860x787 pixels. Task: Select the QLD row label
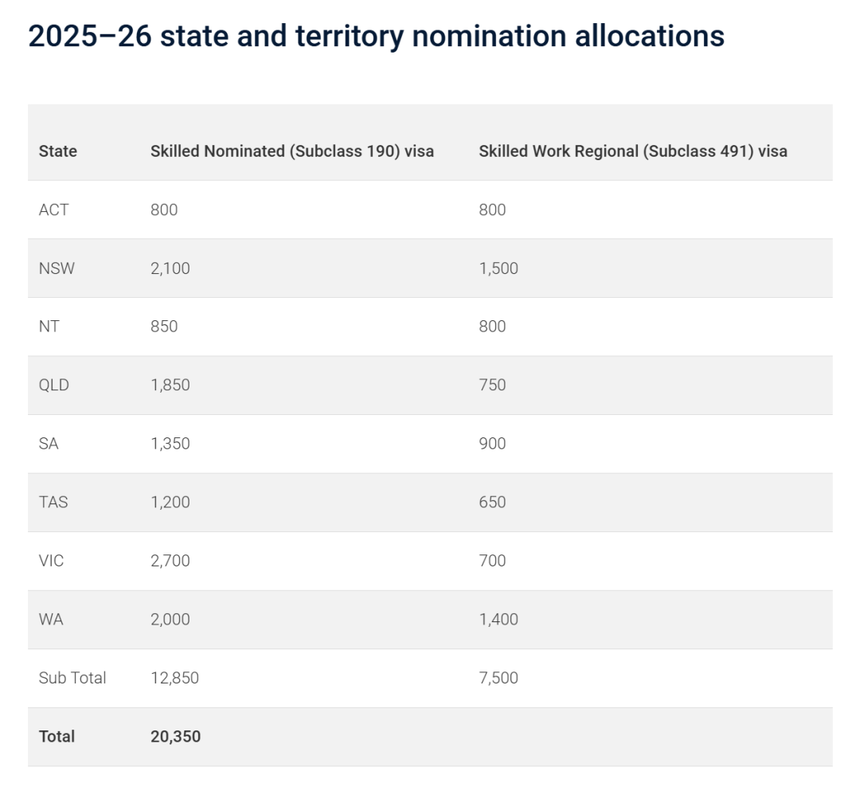[54, 385]
